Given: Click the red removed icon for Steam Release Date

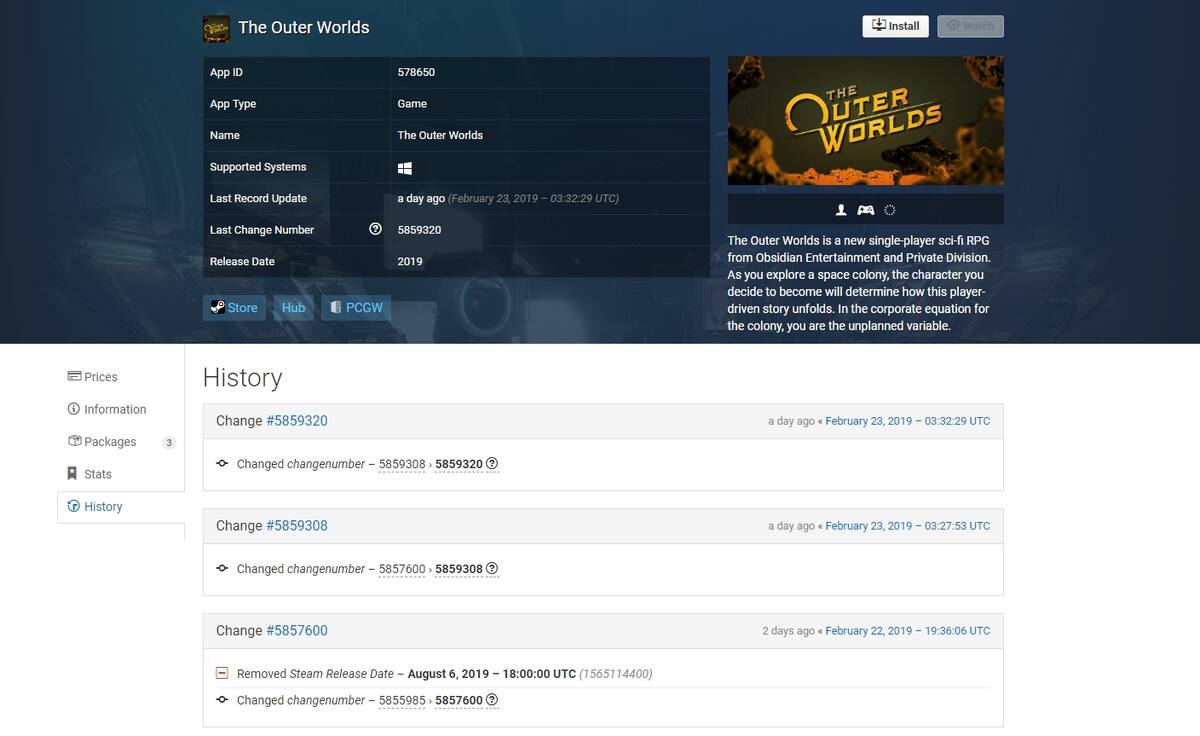Looking at the screenshot, I should 222,674.
